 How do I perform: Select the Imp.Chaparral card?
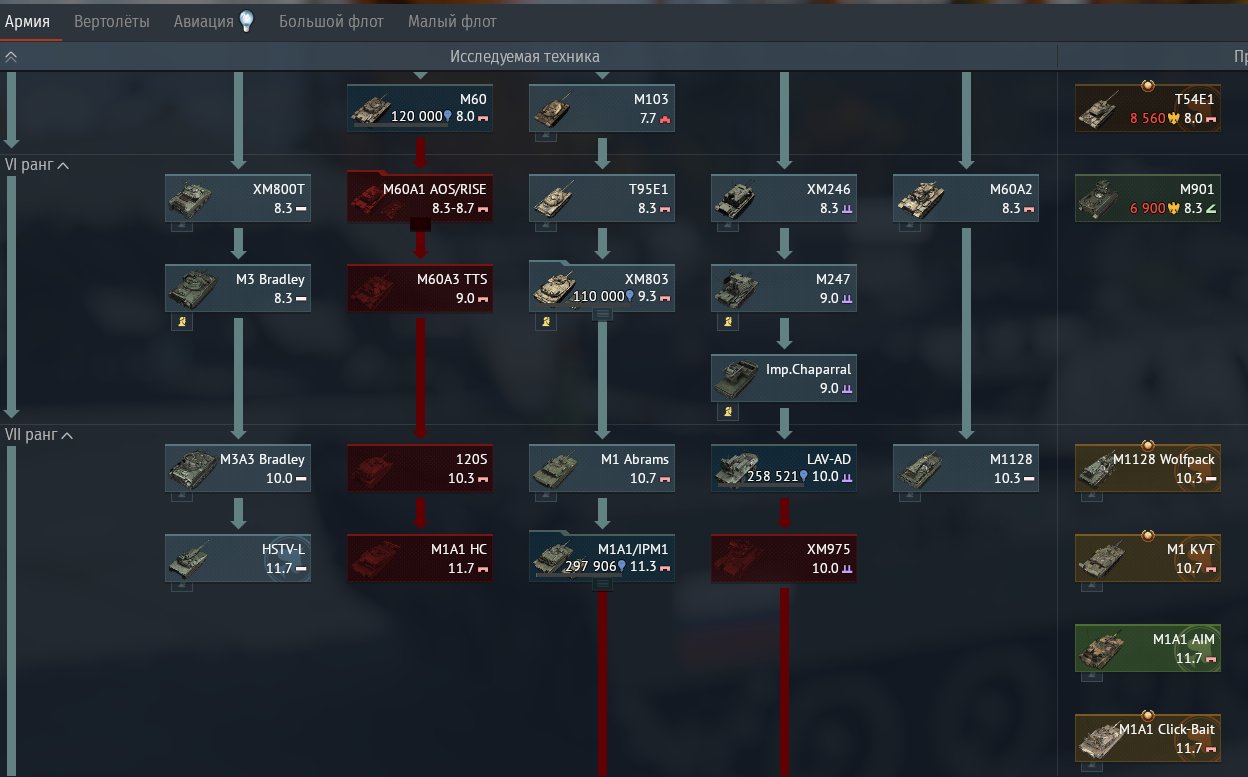(x=784, y=377)
